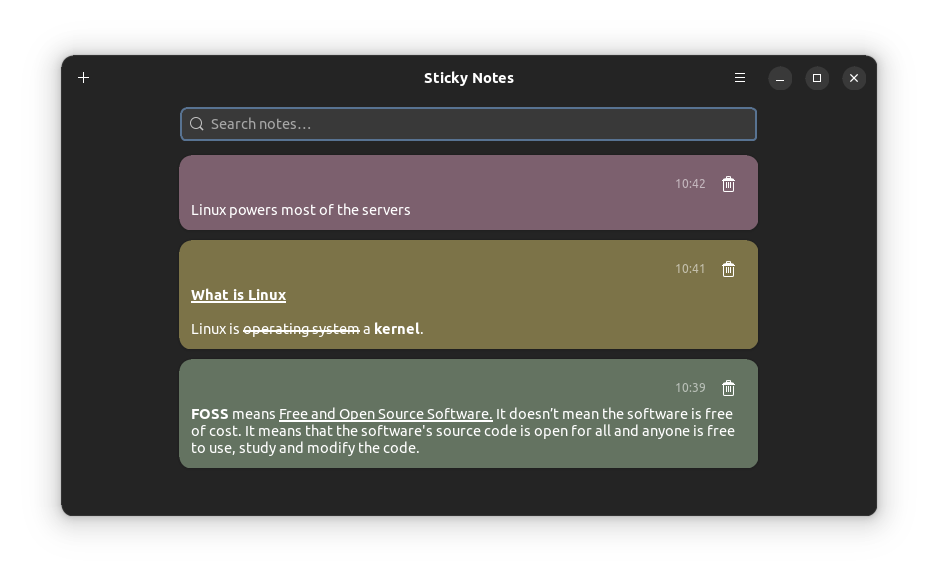Click the bold 'kernel' word in the yellow note
The width and height of the screenshot is (938, 583).
point(396,328)
